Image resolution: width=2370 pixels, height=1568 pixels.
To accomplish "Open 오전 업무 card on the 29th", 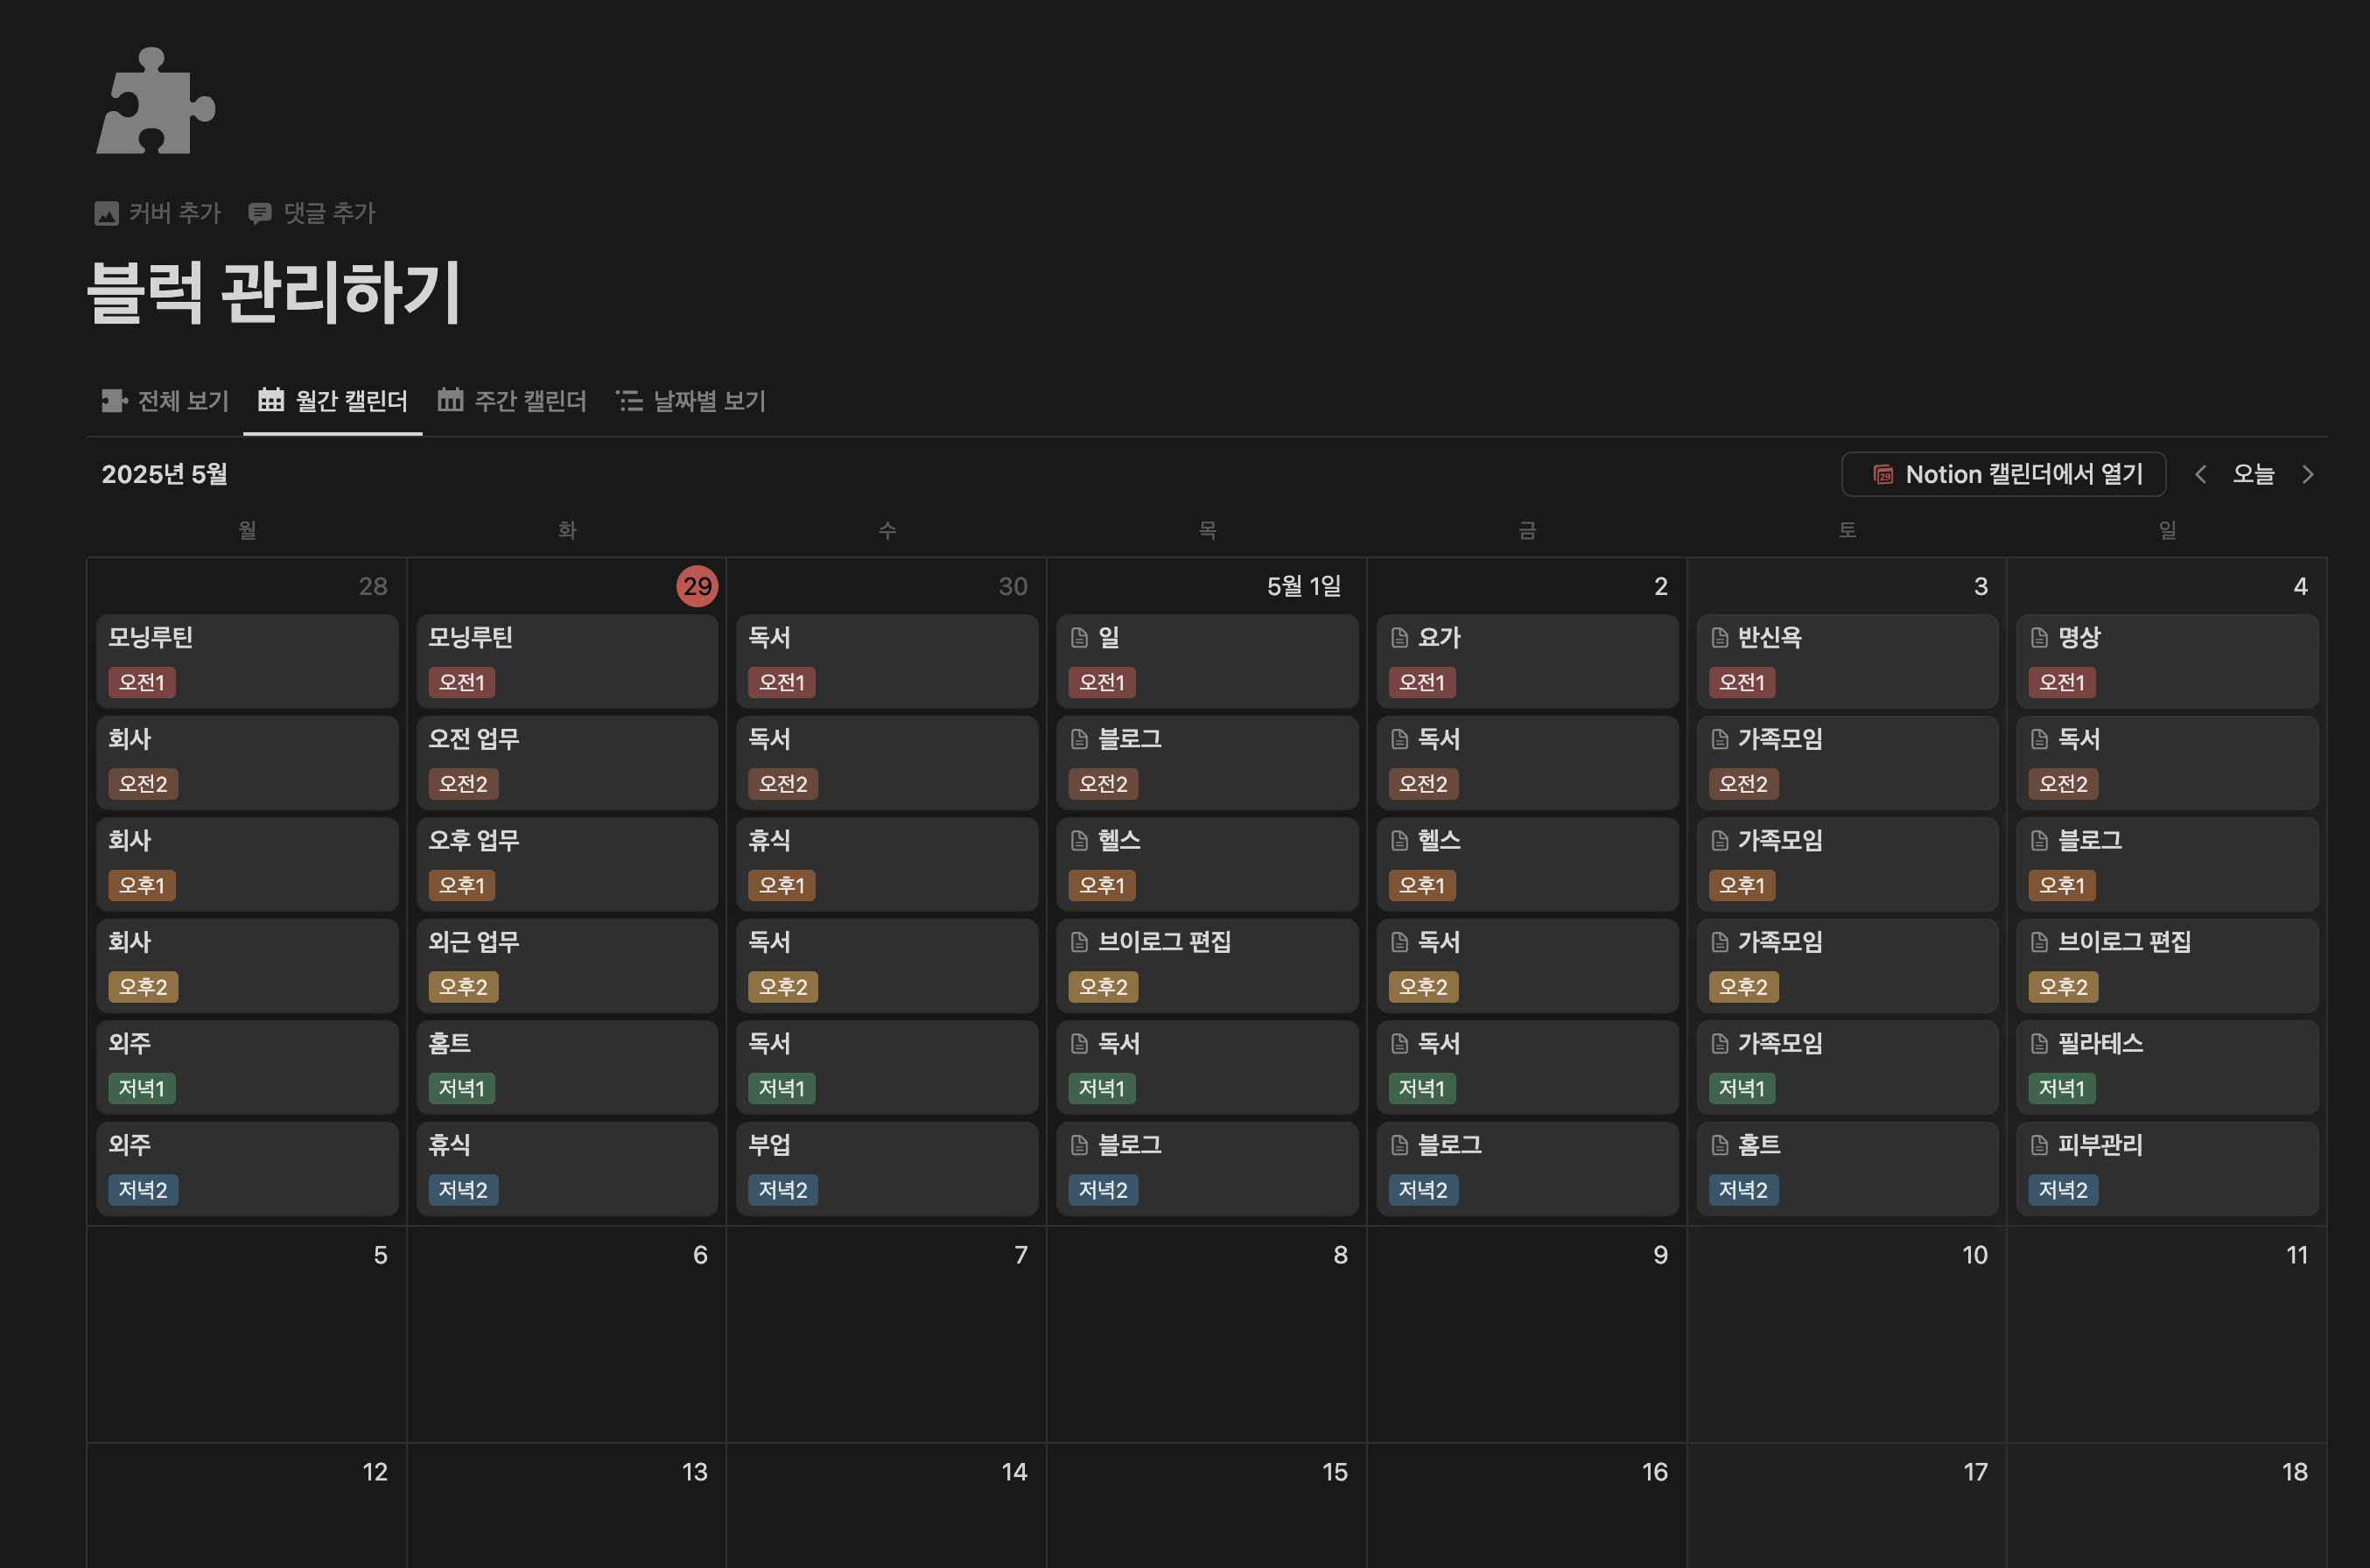I will point(567,762).
